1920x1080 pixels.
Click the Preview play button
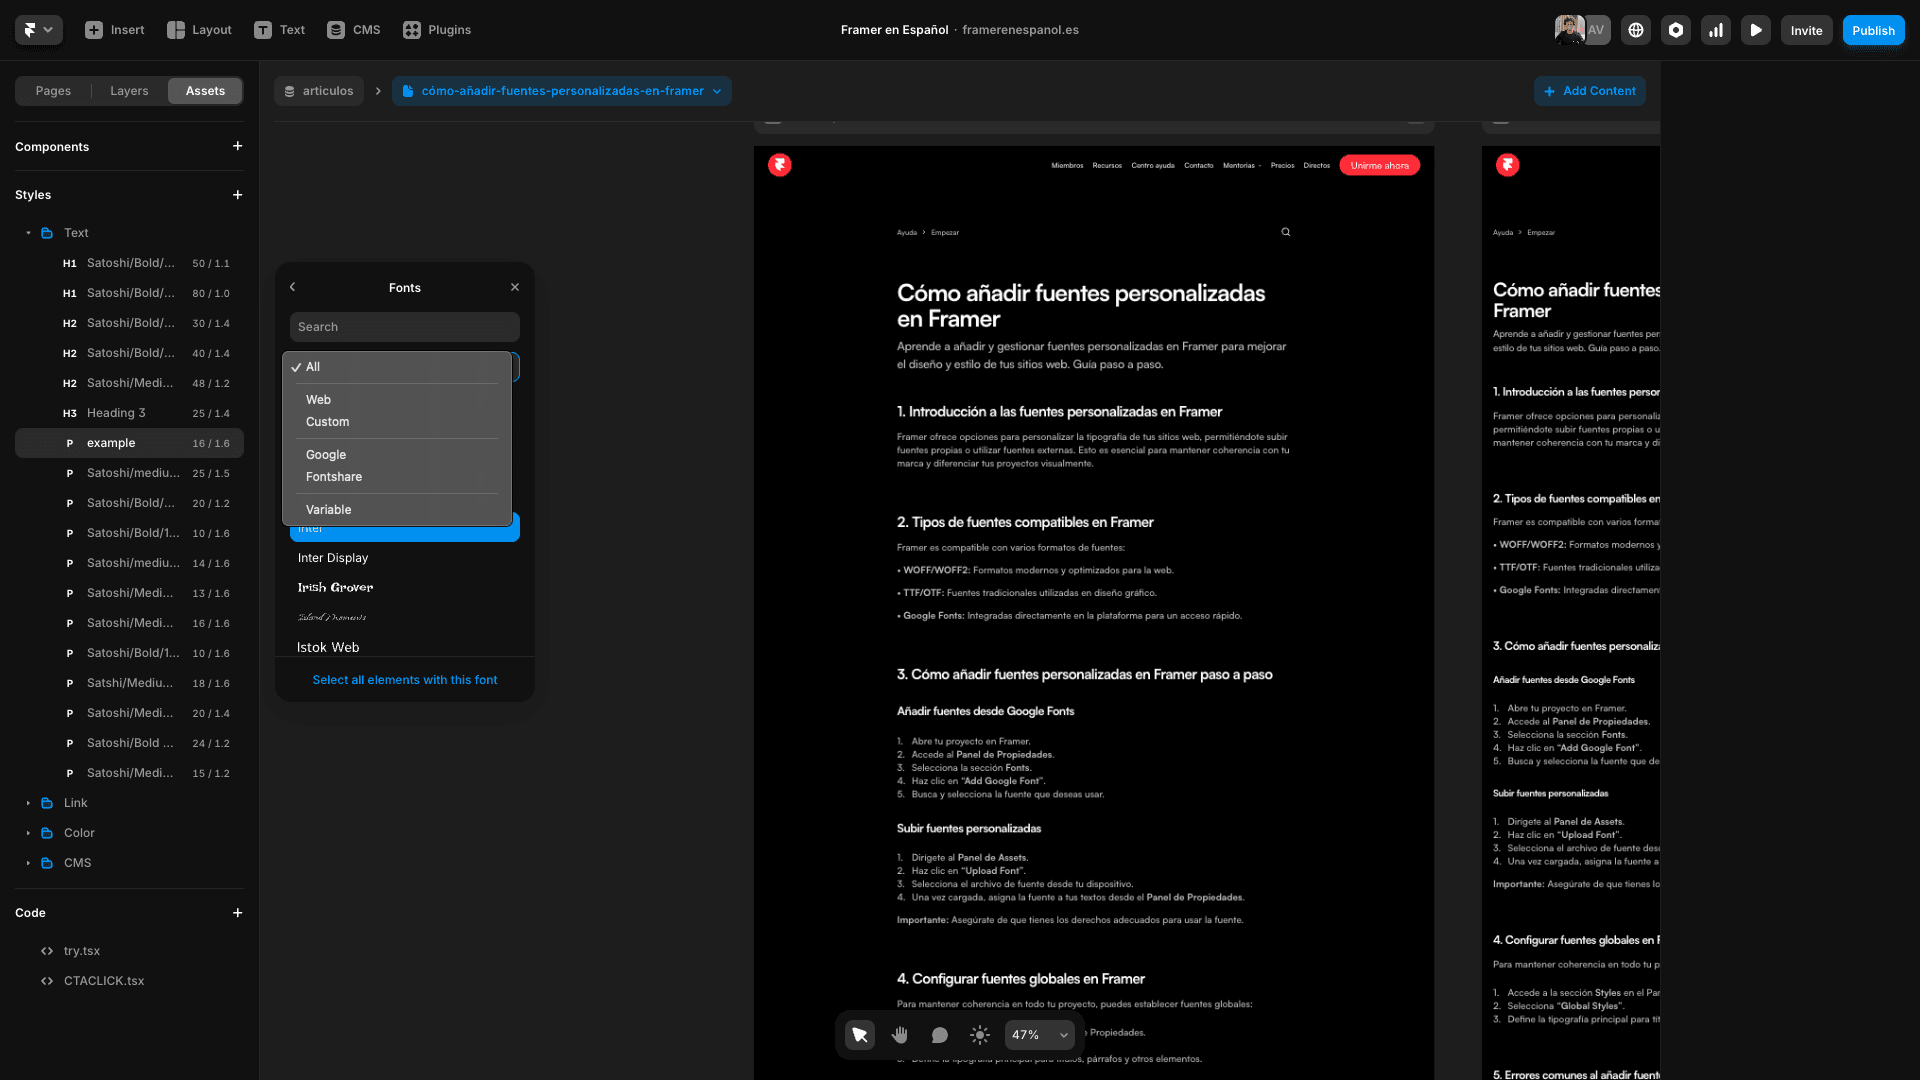(x=1756, y=30)
